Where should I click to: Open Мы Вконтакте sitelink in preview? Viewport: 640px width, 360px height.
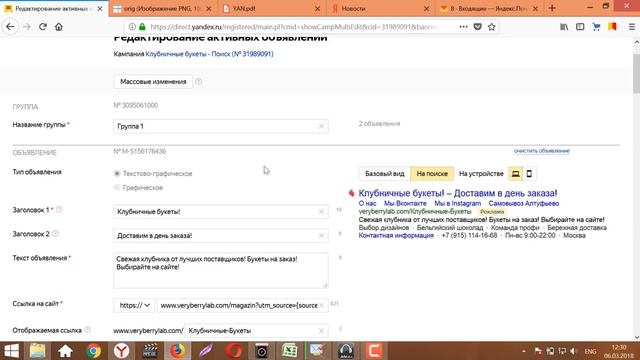pos(405,203)
